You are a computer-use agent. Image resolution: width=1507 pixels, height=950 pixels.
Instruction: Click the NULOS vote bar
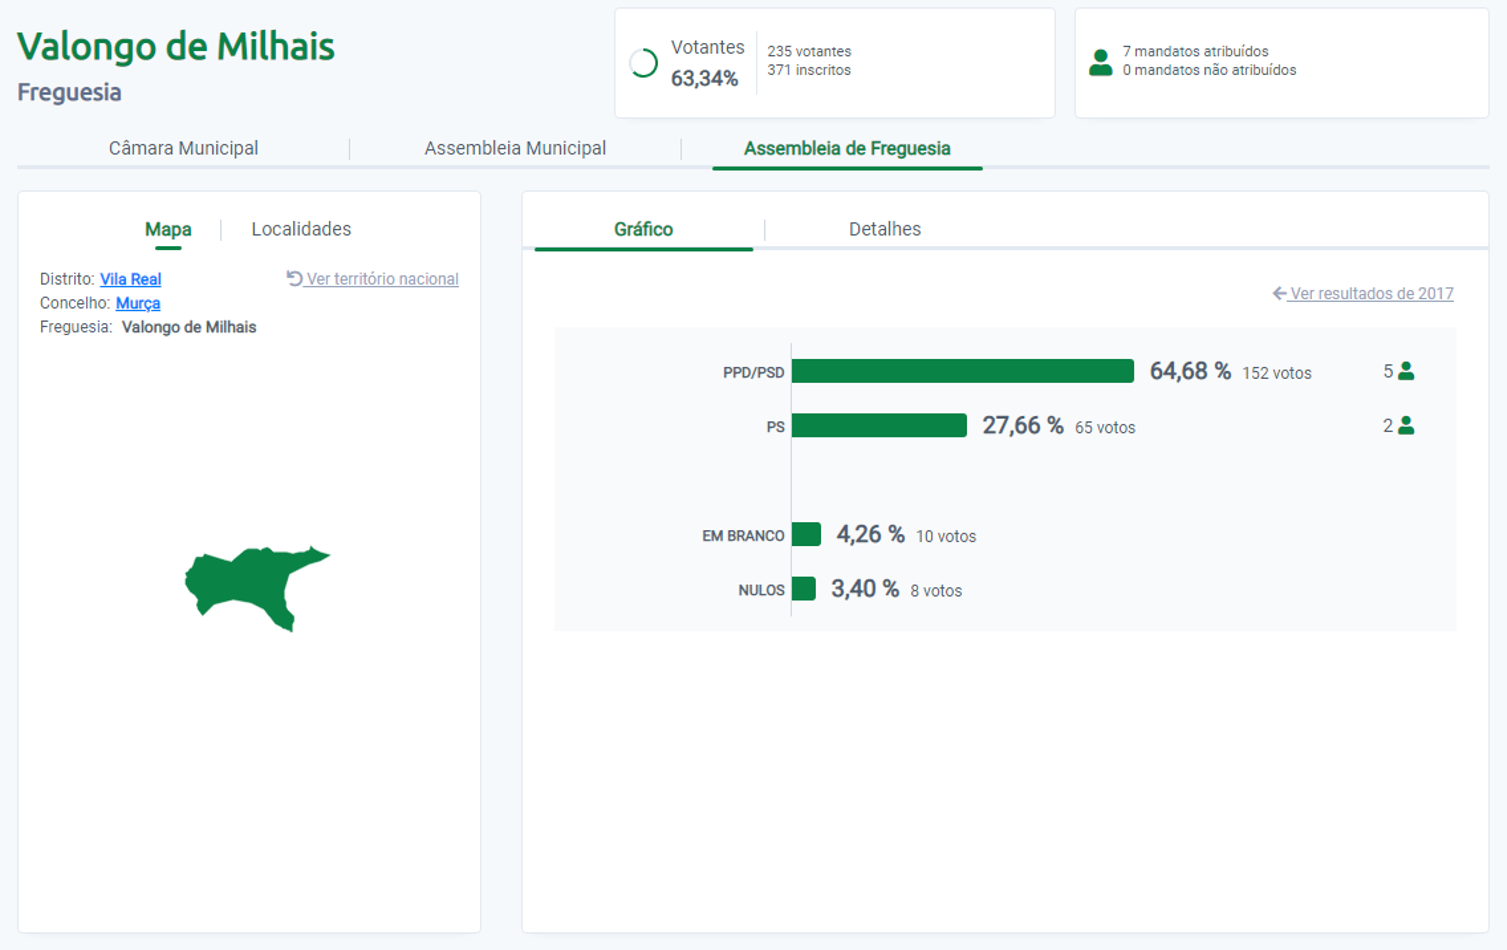(x=803, y=589)
